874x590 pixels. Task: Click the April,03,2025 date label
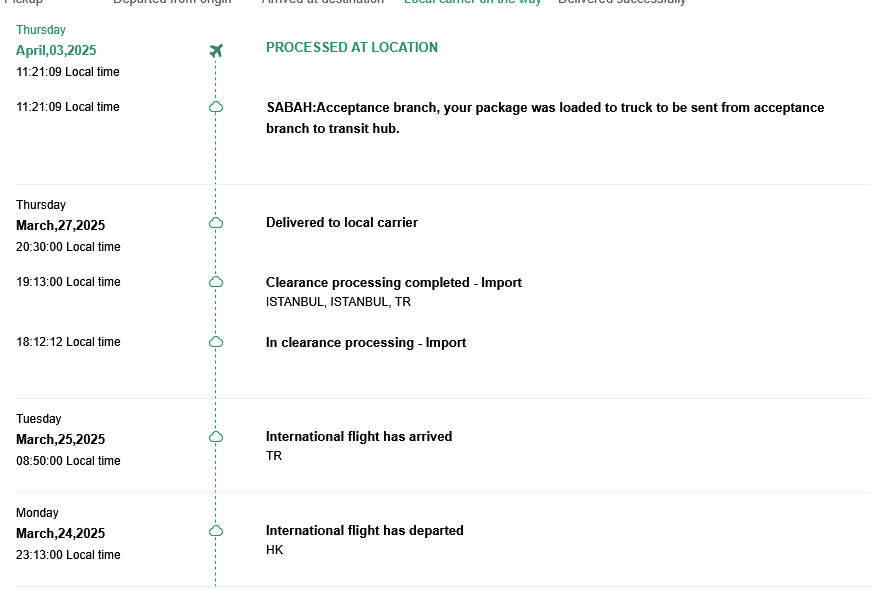pyautogui.click(x=56, y=50)
